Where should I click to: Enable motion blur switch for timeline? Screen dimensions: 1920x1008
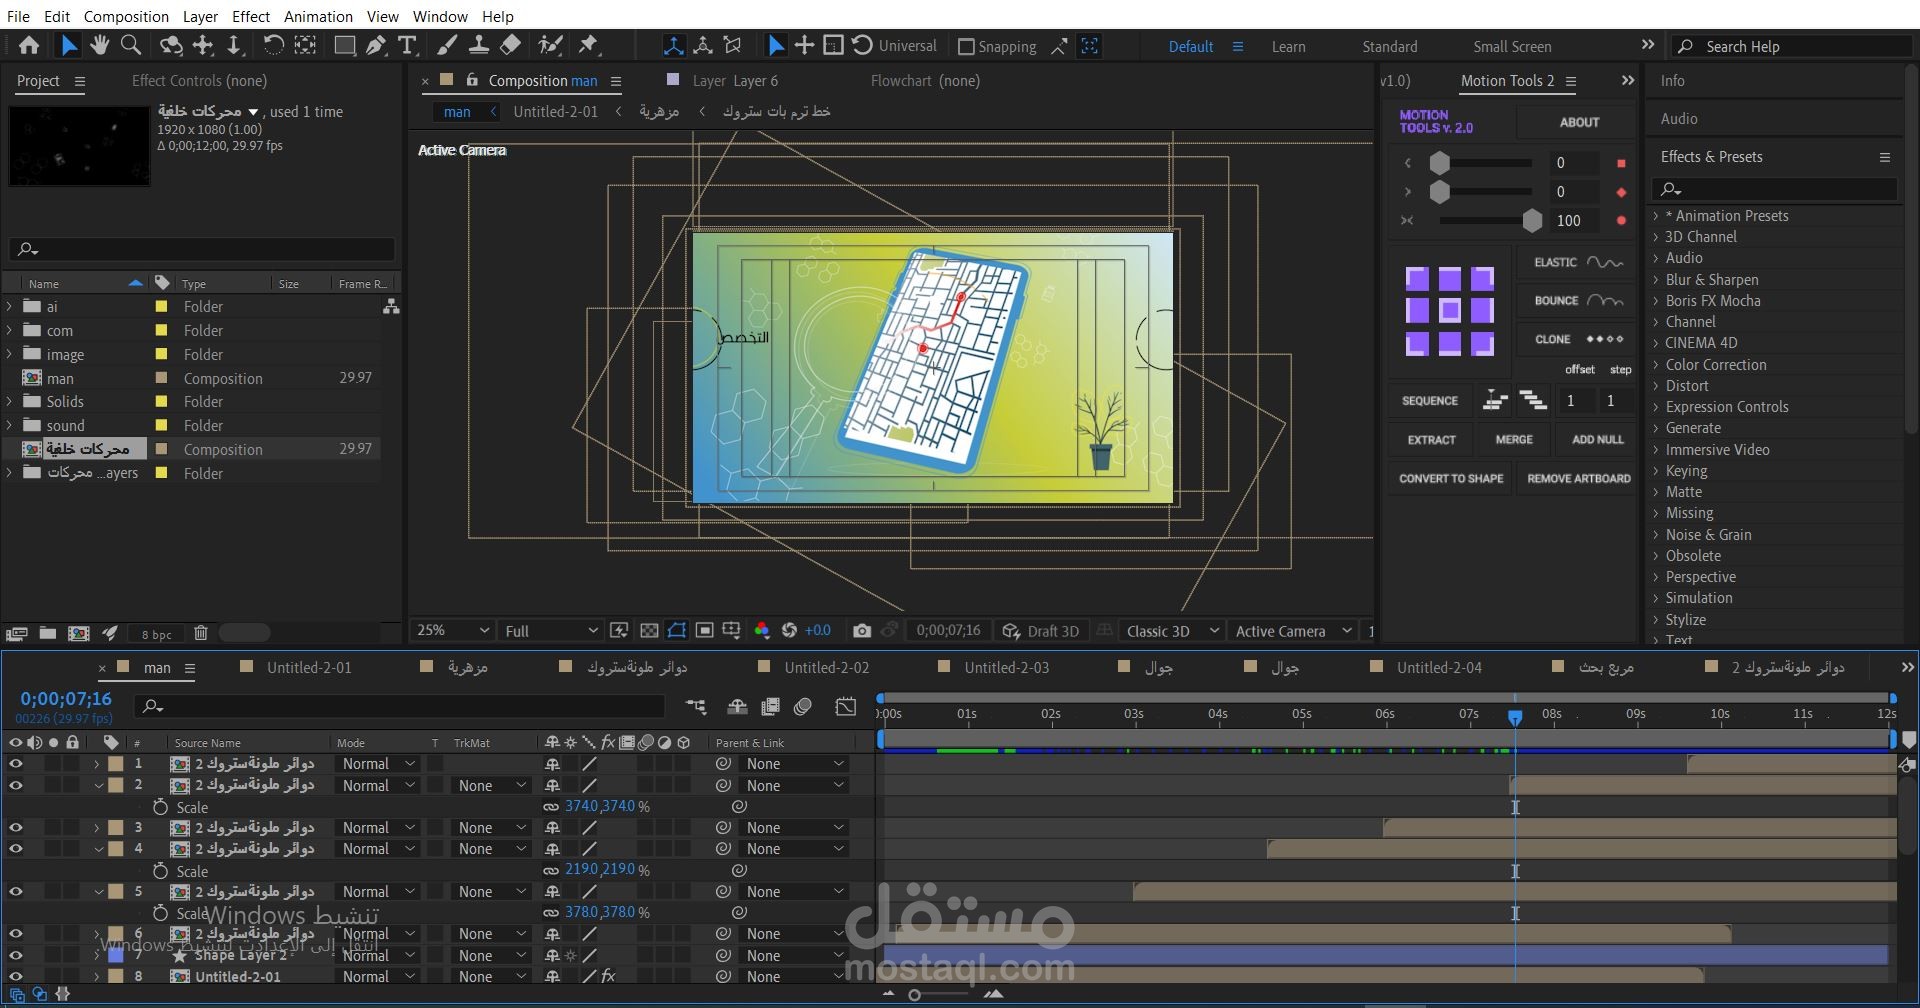[802, 707]
